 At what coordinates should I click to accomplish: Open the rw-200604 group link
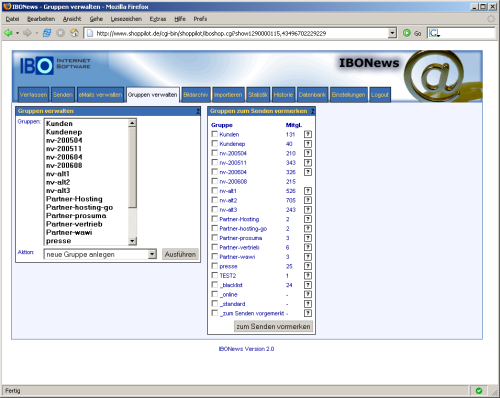[x=233, y=172]
